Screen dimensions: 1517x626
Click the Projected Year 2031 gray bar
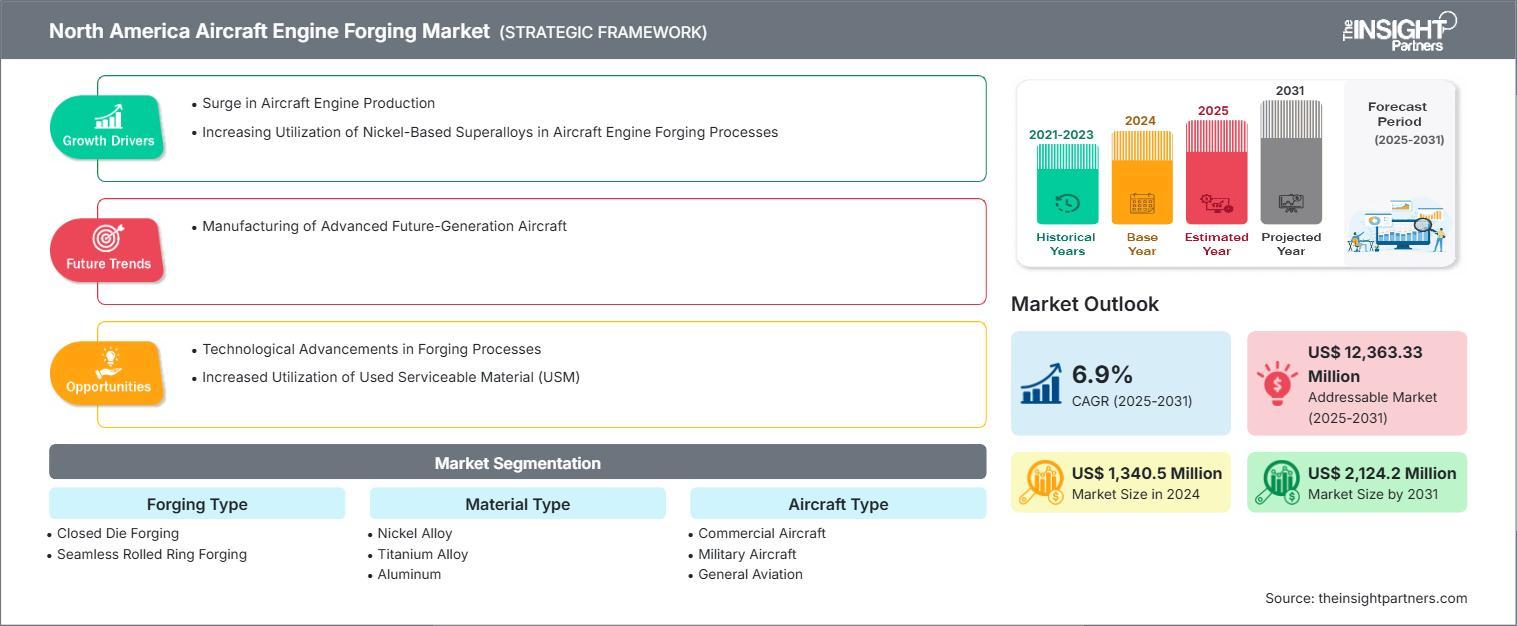[x=1291, y=162]
